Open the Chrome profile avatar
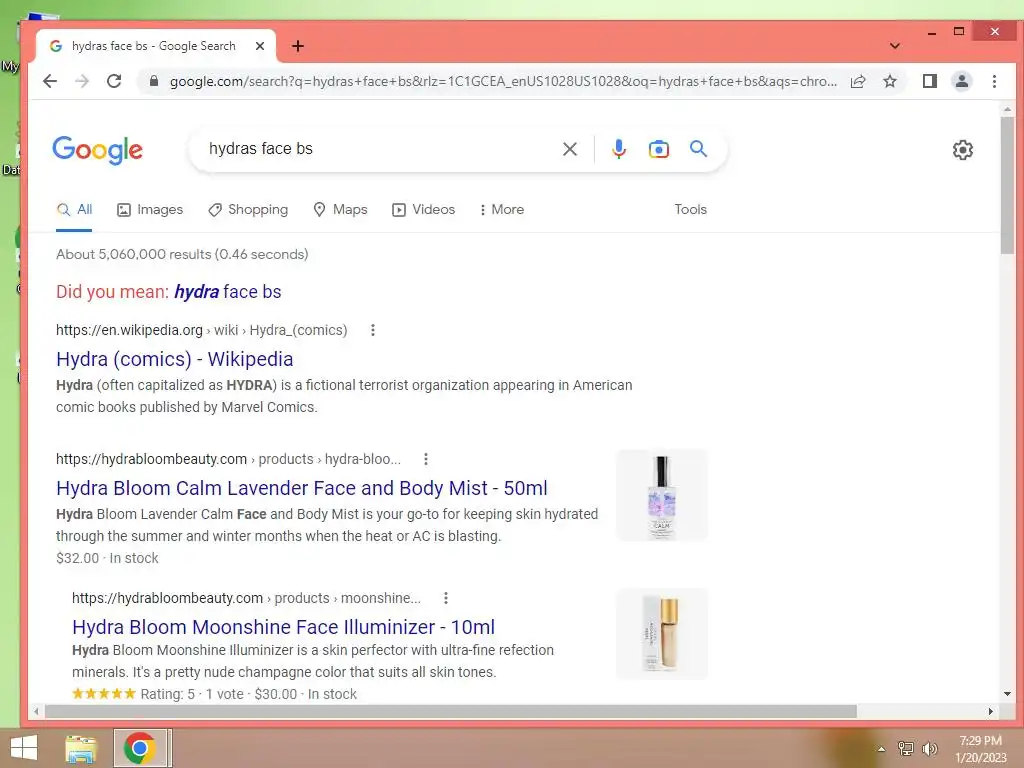This screenshot has width=1024, height=768. pos(962,81)
